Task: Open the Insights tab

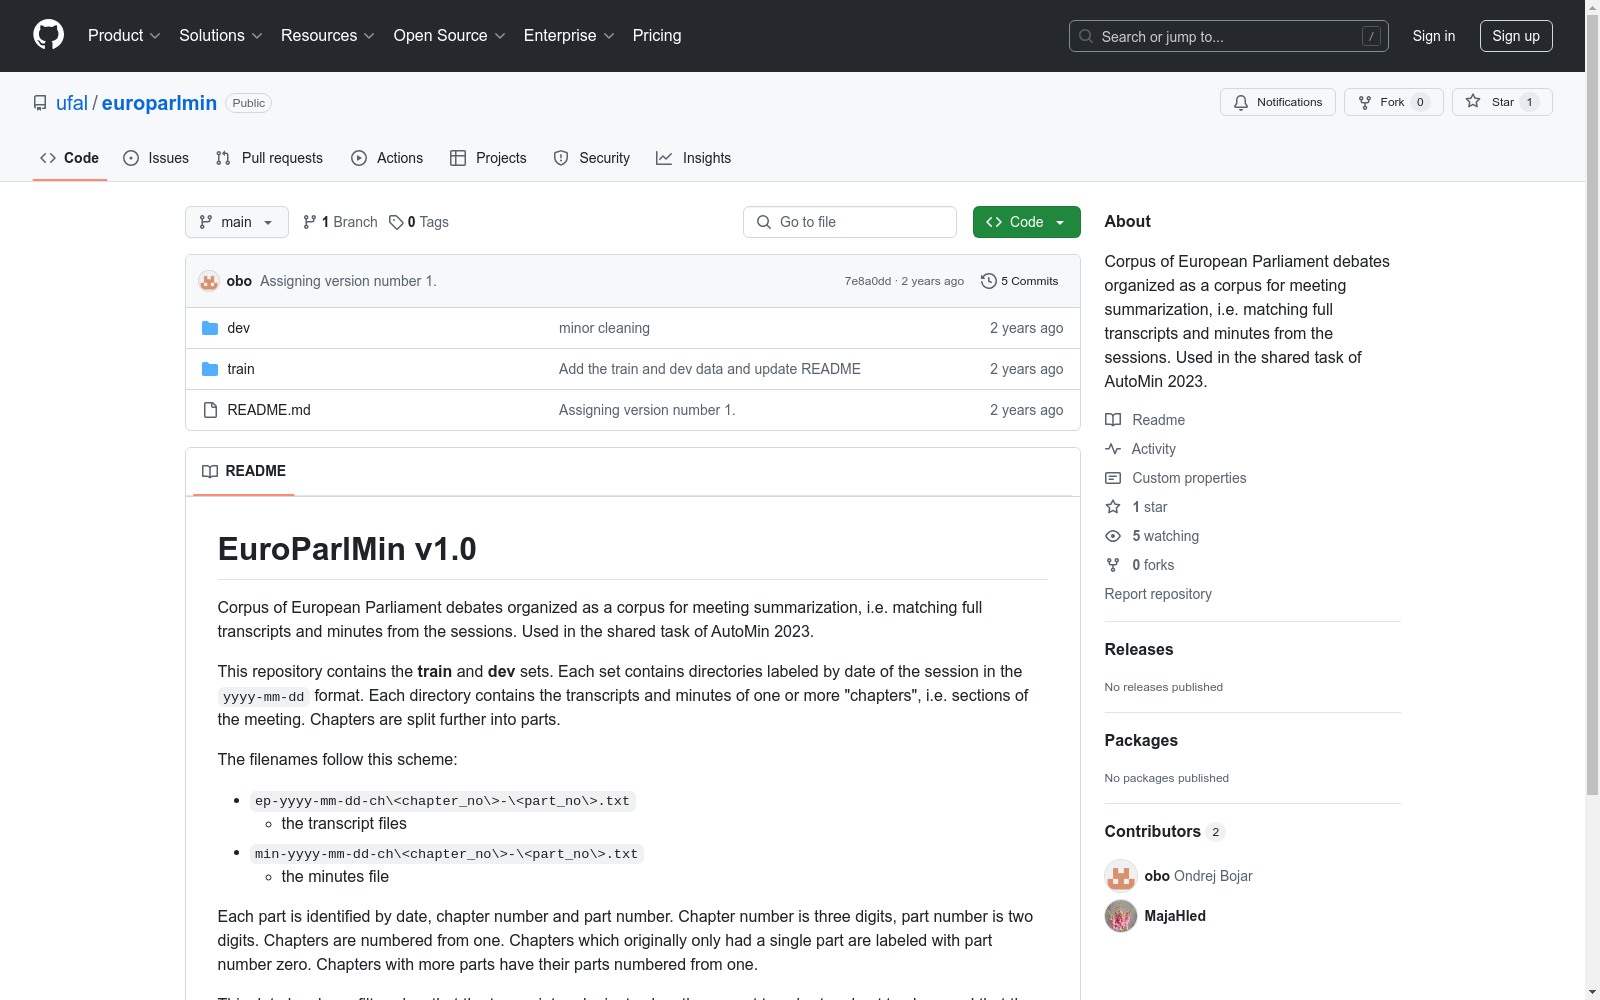Action: click(x=694, y=158)
